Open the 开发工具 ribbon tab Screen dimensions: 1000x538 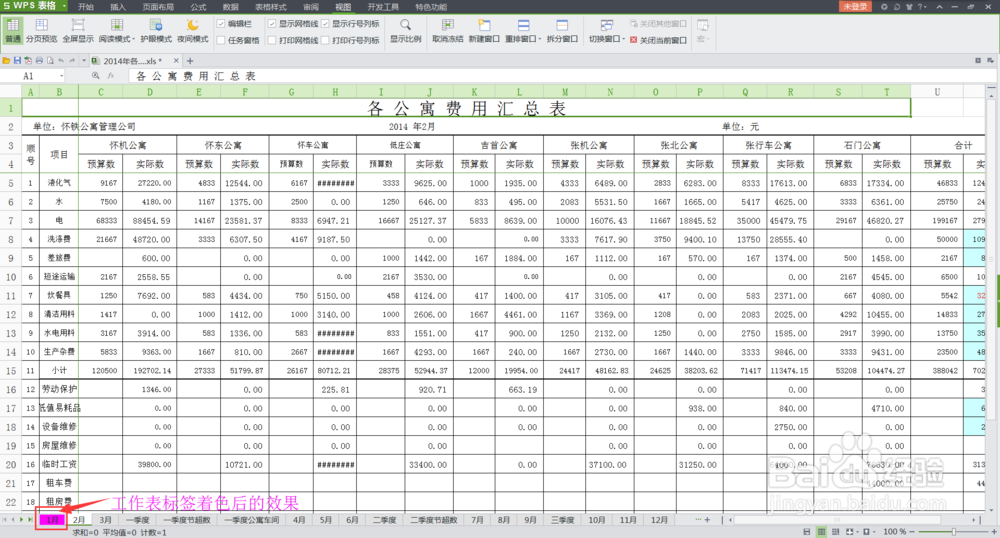[383, 6]
